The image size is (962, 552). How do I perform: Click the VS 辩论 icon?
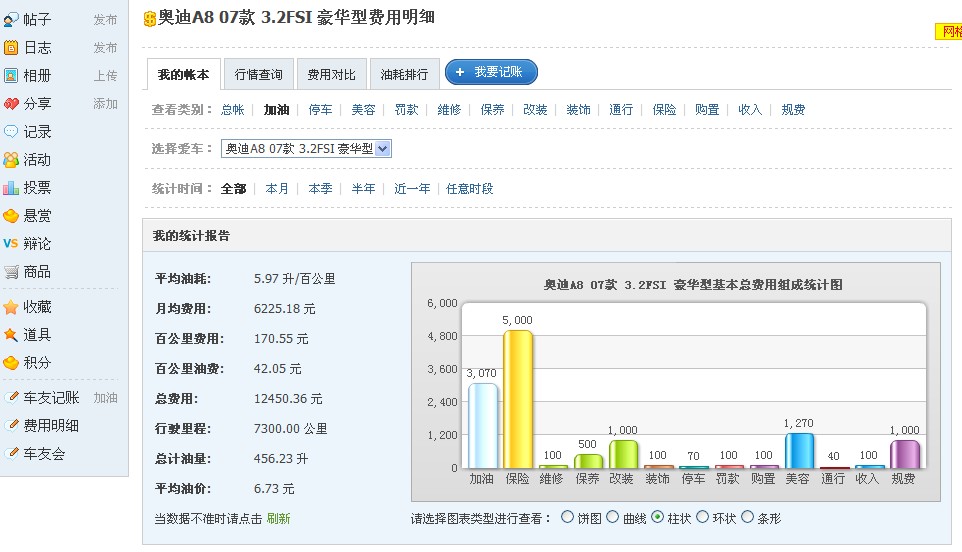(10, 243)
